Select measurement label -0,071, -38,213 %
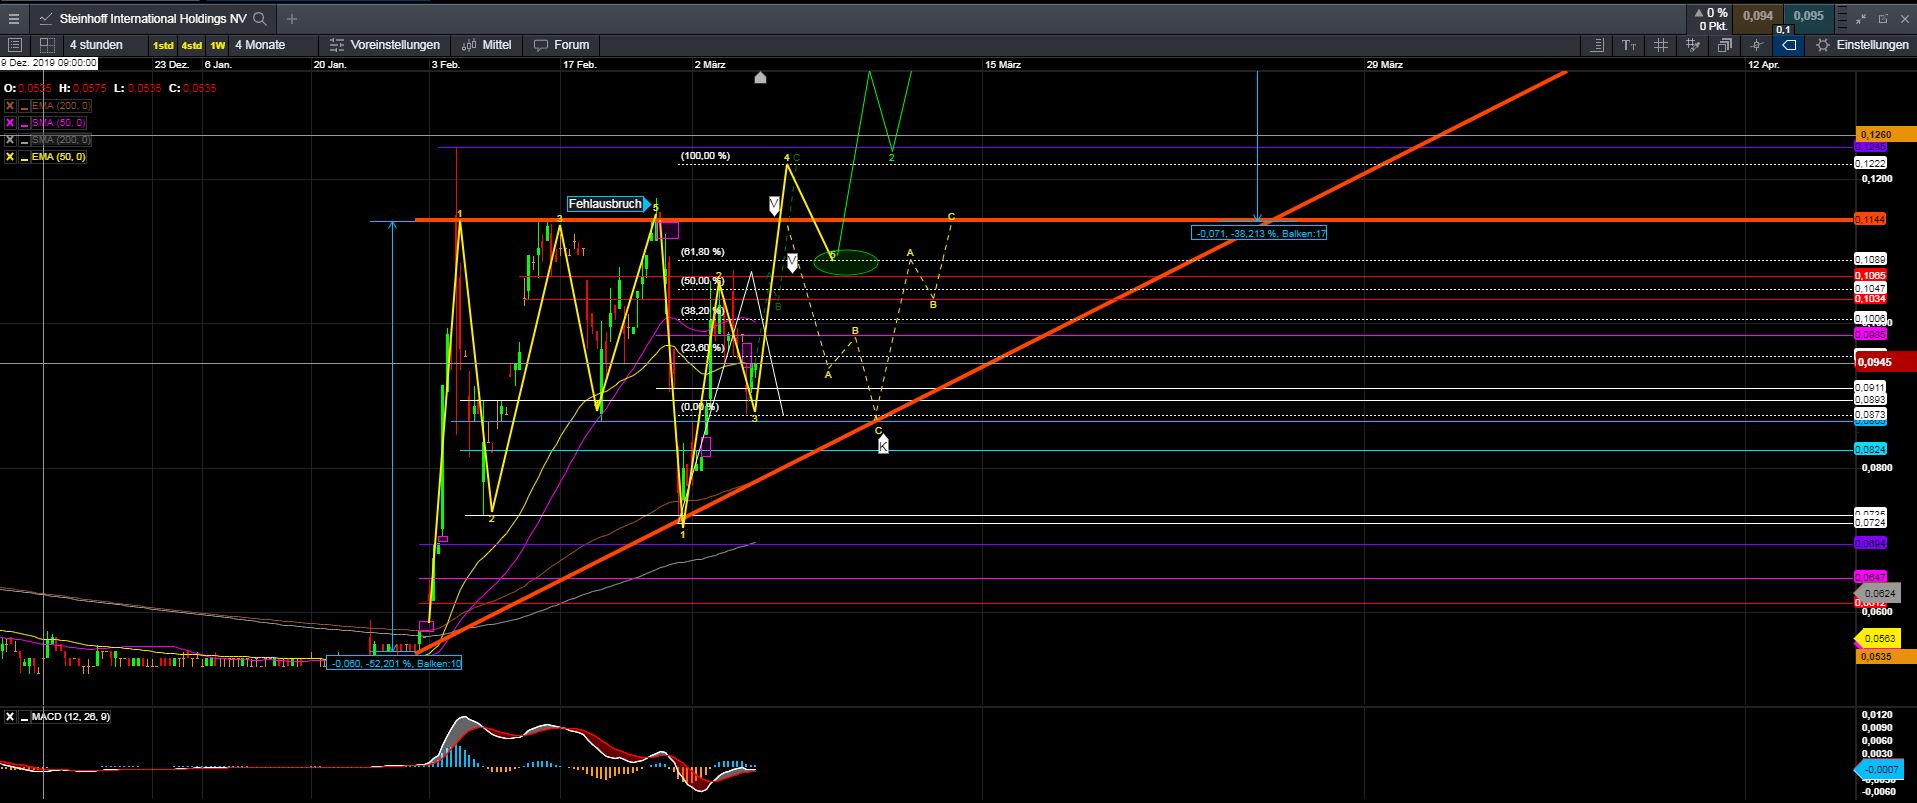The height and width of the screenshot is (803, 1917). tap(1259, 233)
